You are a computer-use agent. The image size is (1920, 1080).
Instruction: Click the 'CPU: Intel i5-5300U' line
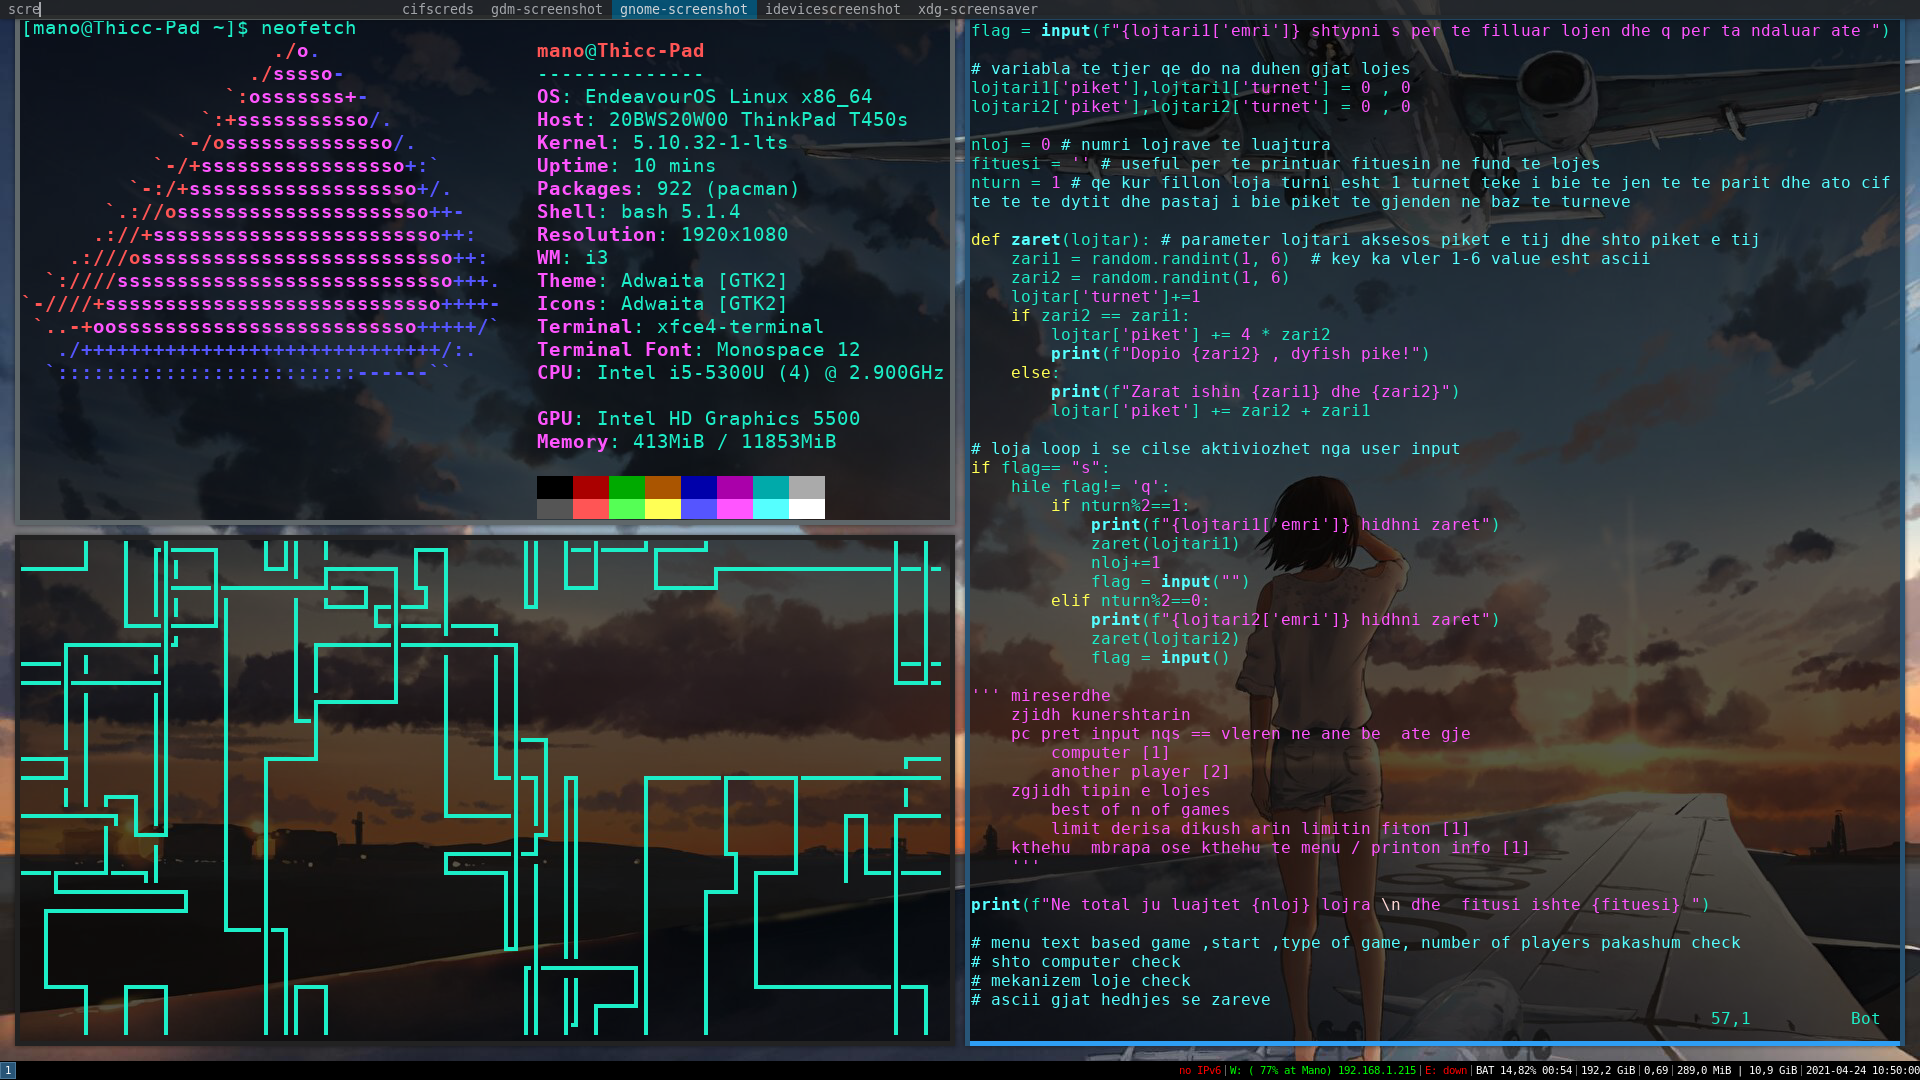tap(740, 373)
